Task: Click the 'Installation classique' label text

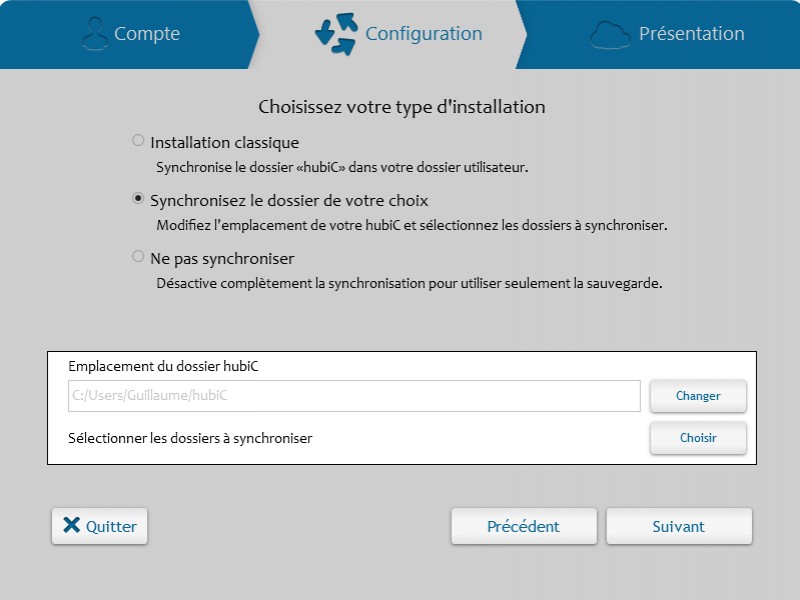Action: coord(224,143)
